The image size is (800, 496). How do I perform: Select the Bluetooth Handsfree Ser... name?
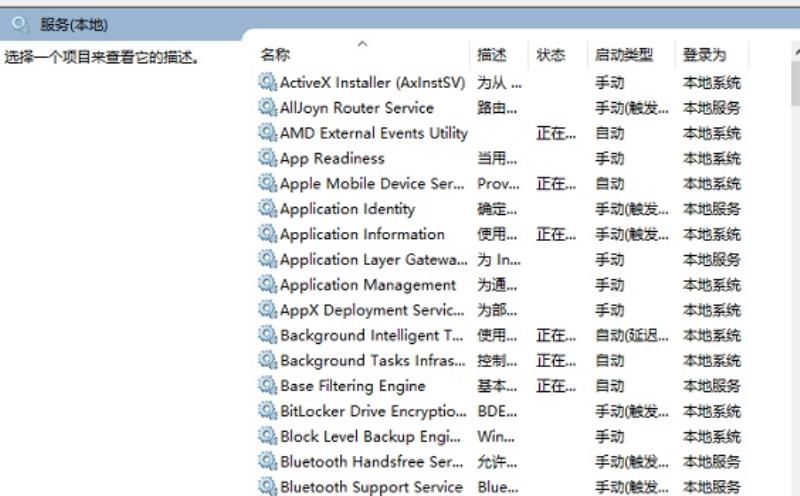click(371, 462)
